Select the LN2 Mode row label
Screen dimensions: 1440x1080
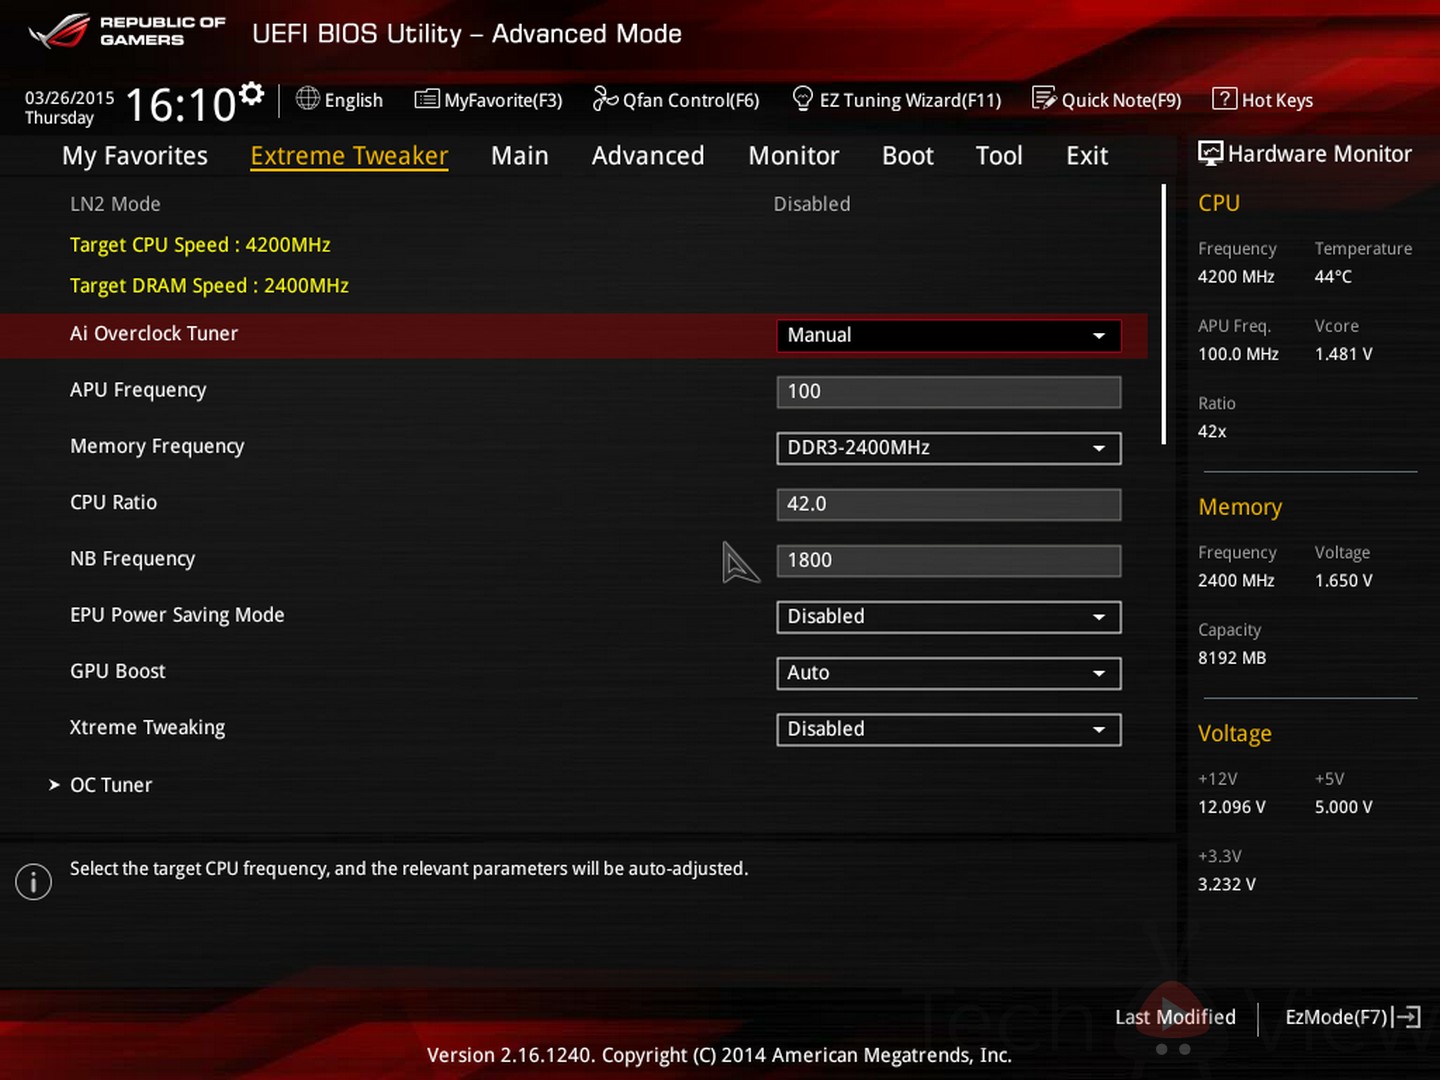point(115,204)
